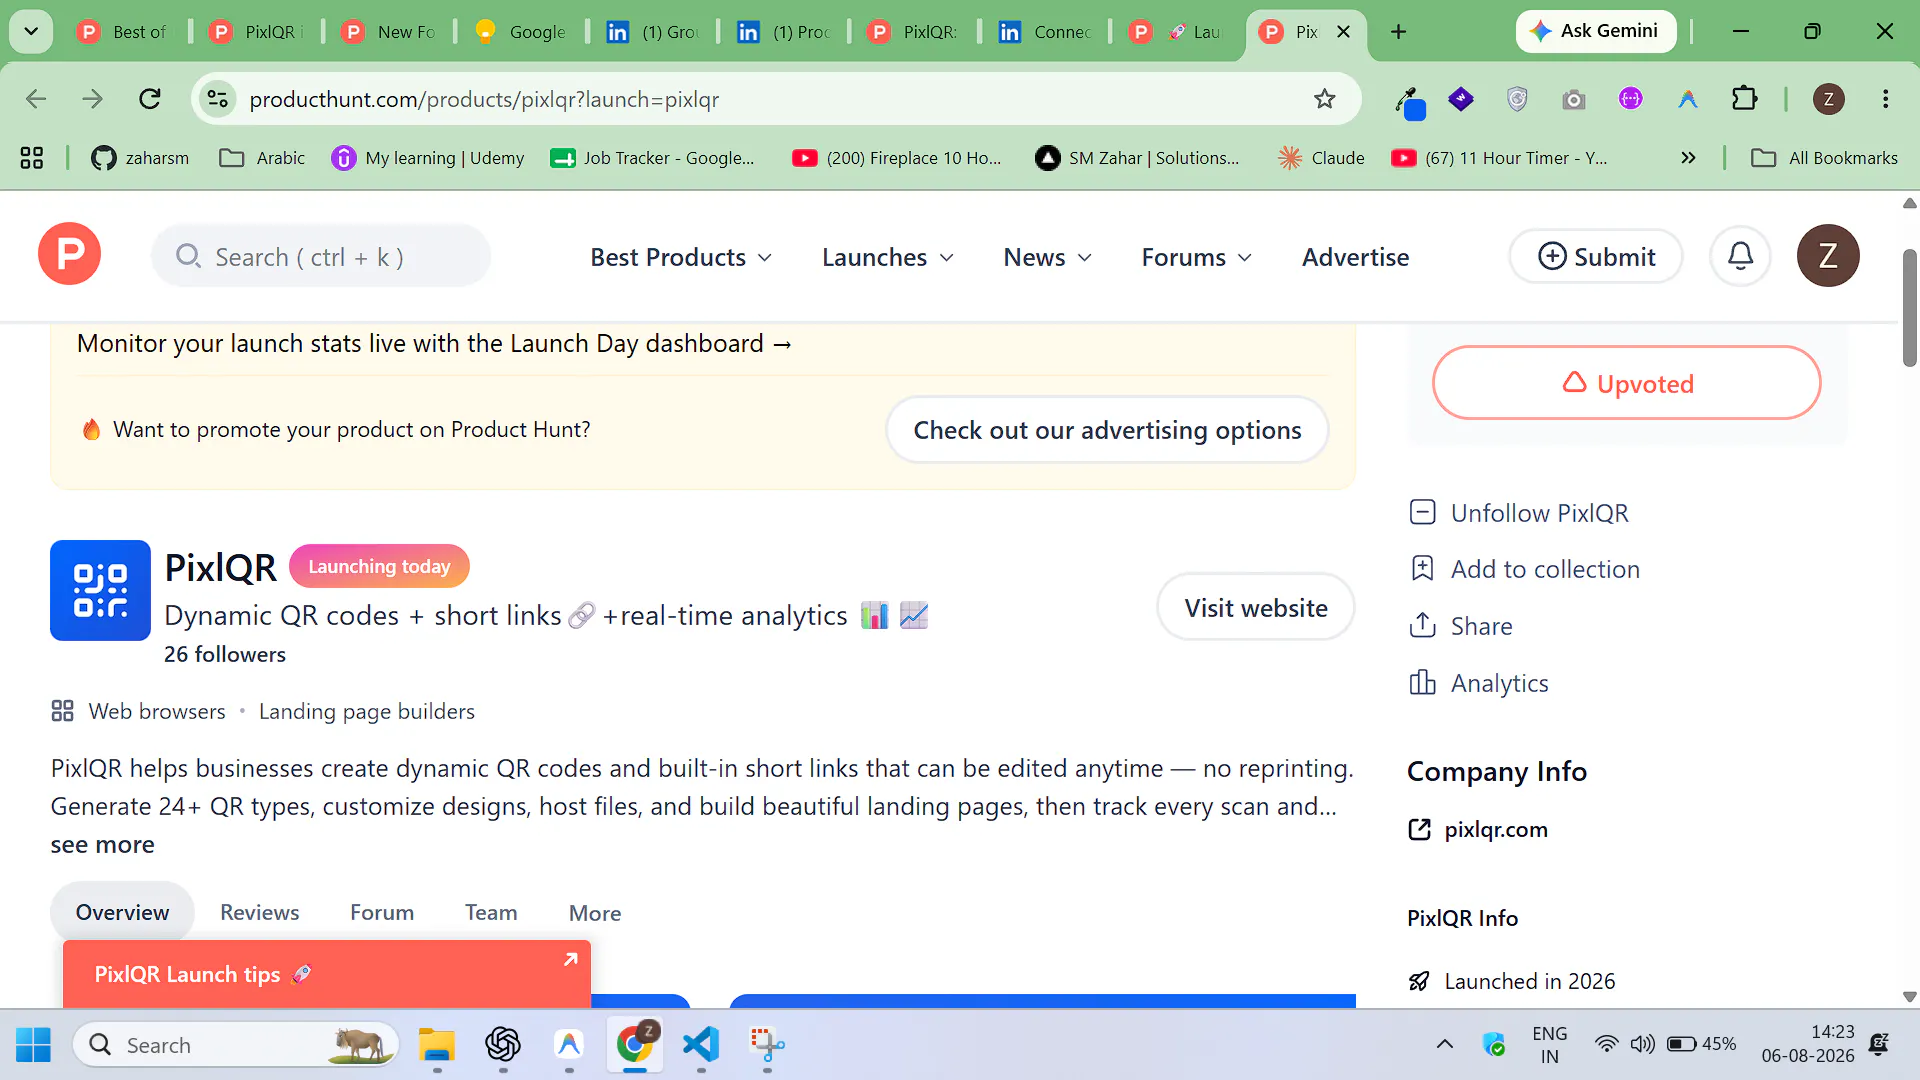Add PixlQR to a collection
The height and width of the screenshot is (1080, 1920).
pyautogui.click(x=1525, y=569)
